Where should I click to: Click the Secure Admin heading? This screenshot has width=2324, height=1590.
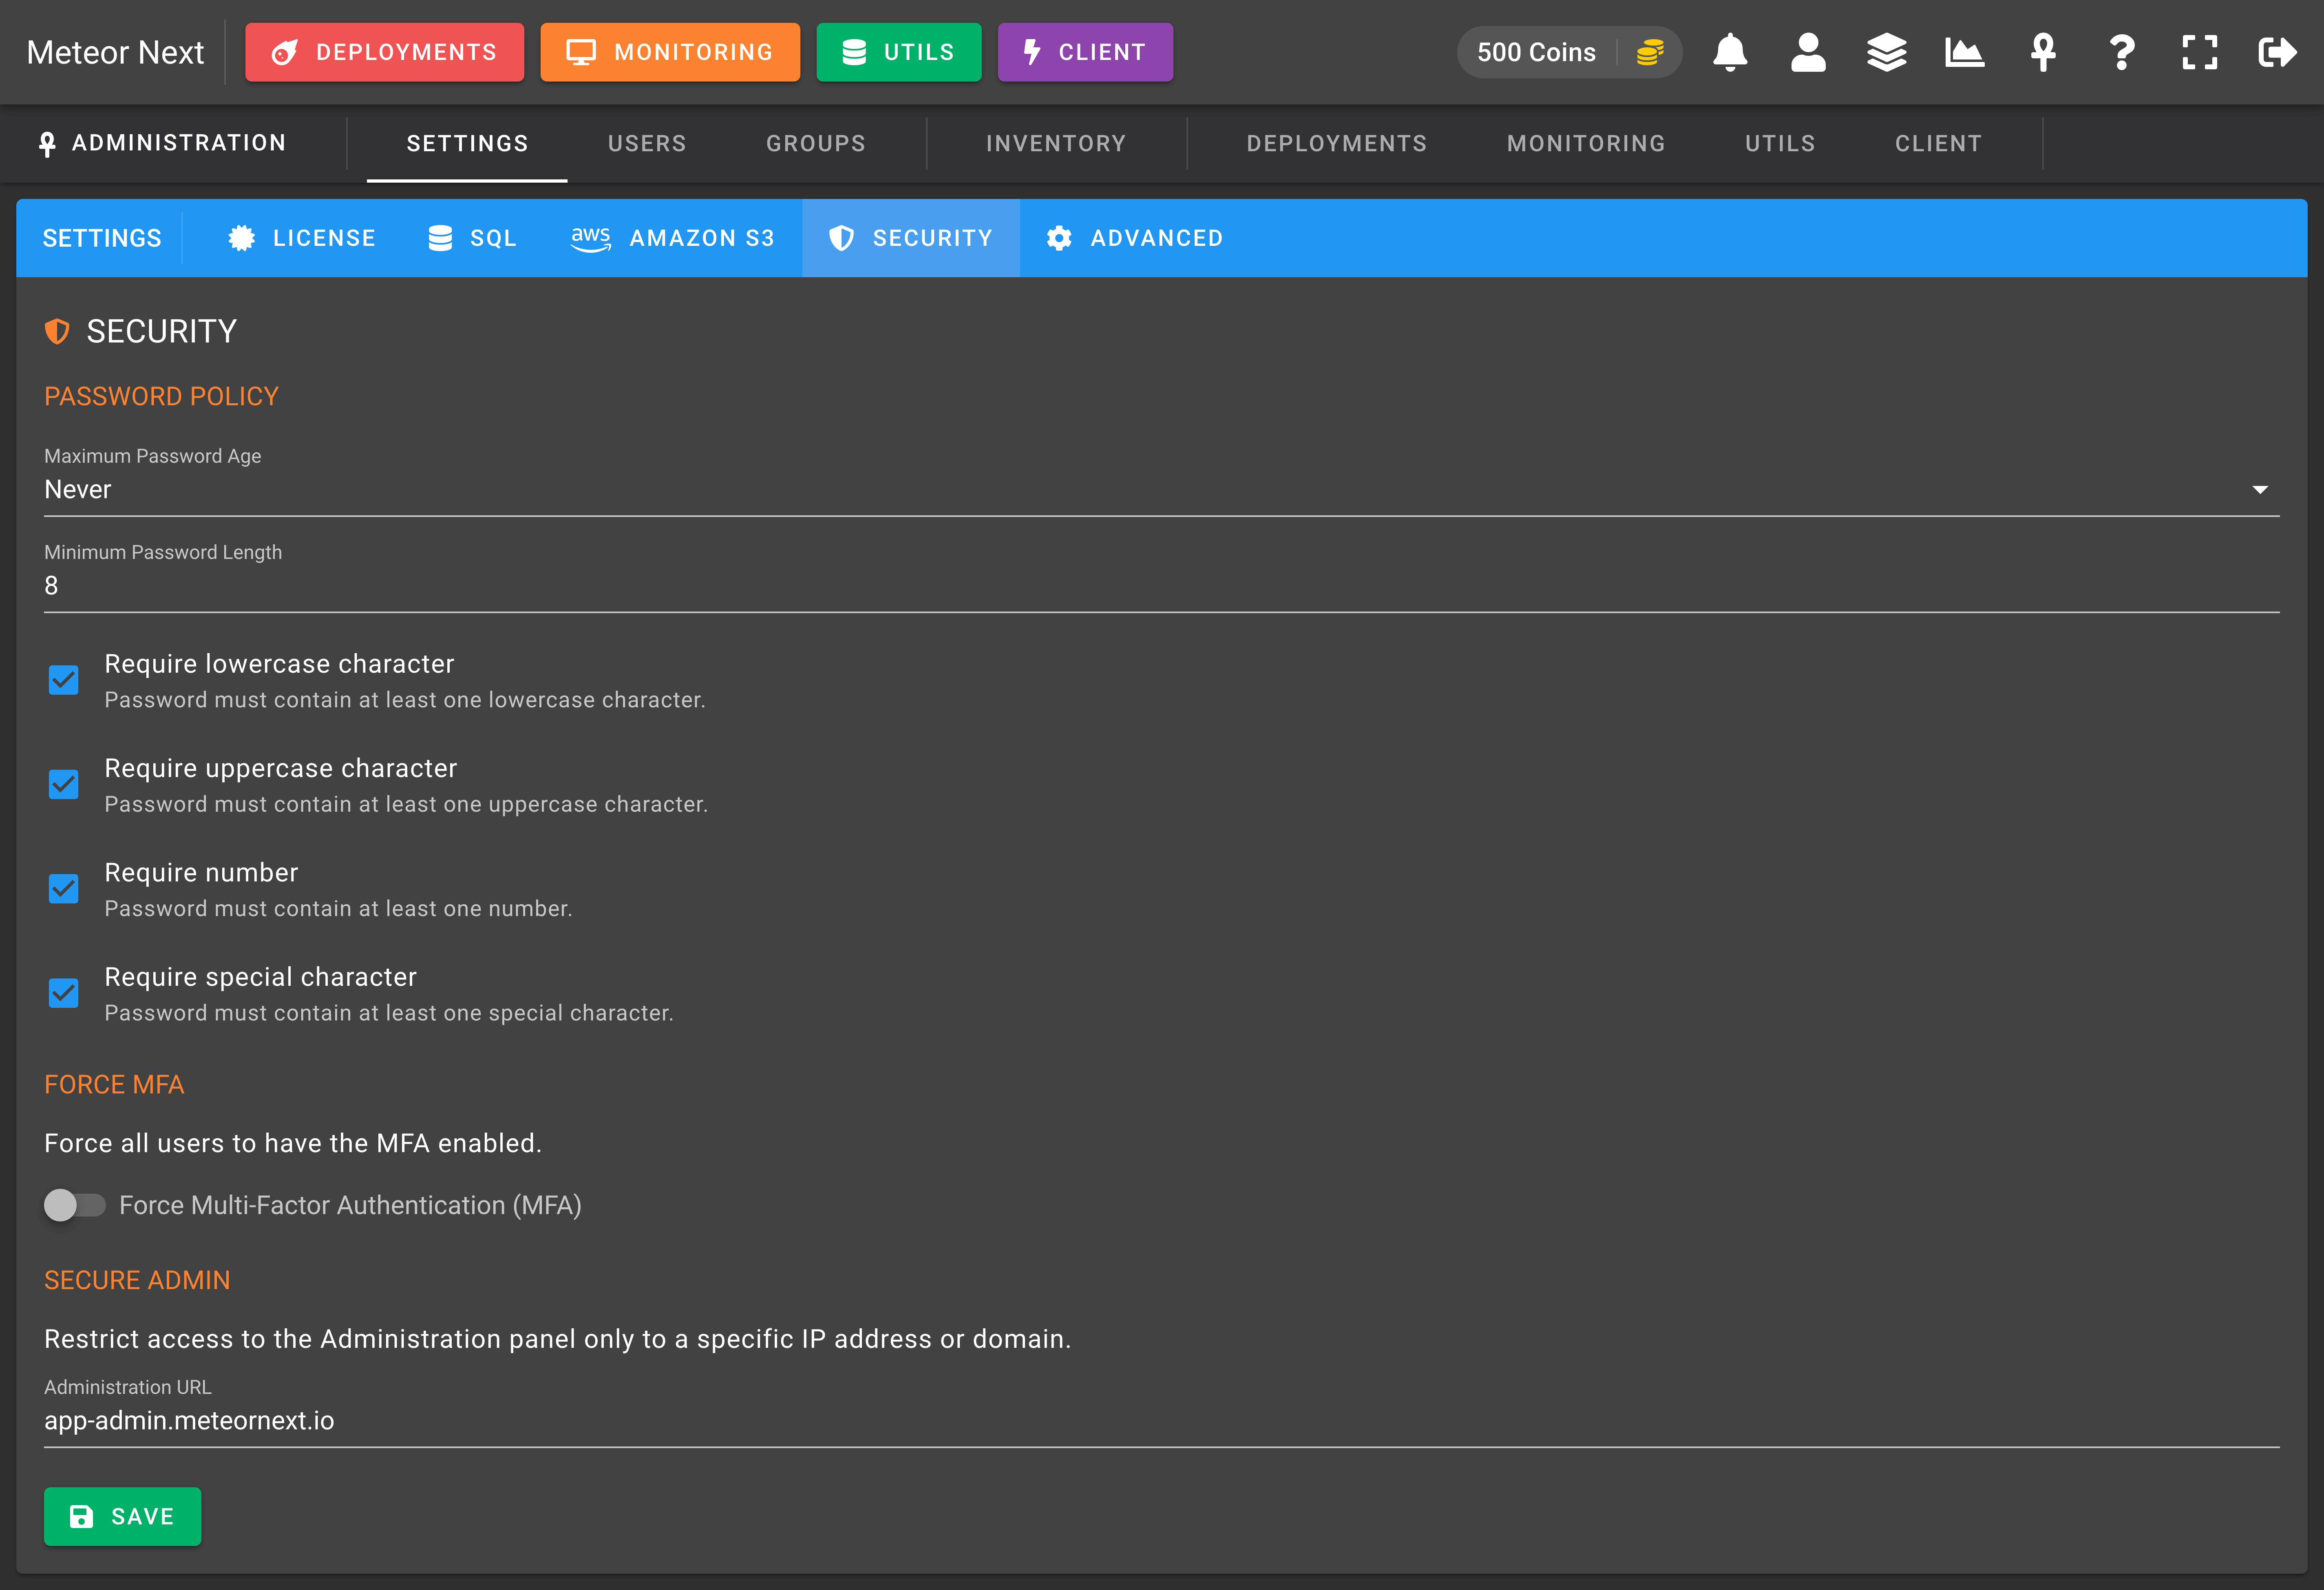coord(137,1280)
